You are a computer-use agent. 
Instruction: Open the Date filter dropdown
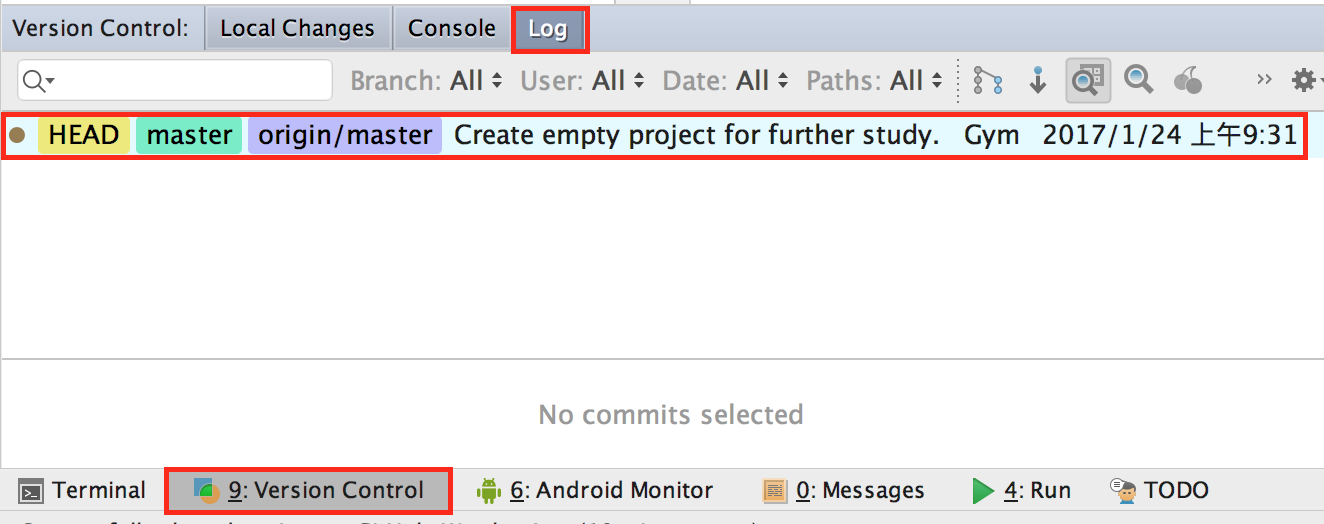[x=726, y=81]
